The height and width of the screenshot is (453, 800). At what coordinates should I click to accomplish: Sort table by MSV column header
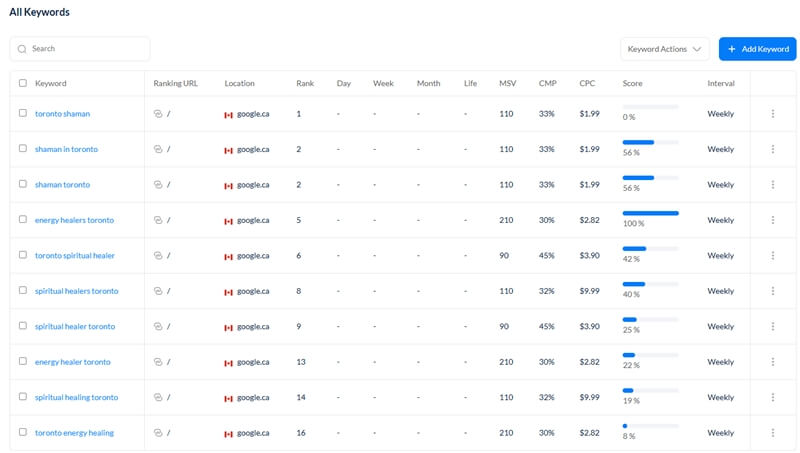(x=507, y=83)
